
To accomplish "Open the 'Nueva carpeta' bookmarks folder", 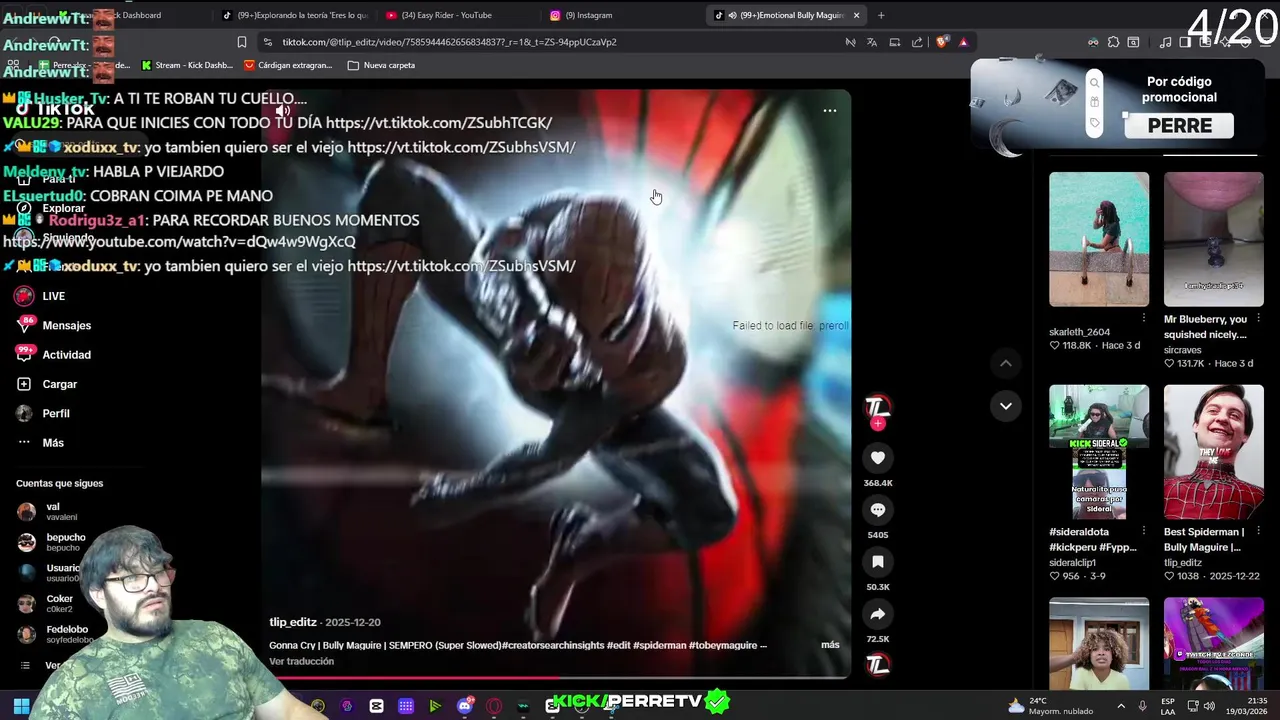I will coord(381,65).
